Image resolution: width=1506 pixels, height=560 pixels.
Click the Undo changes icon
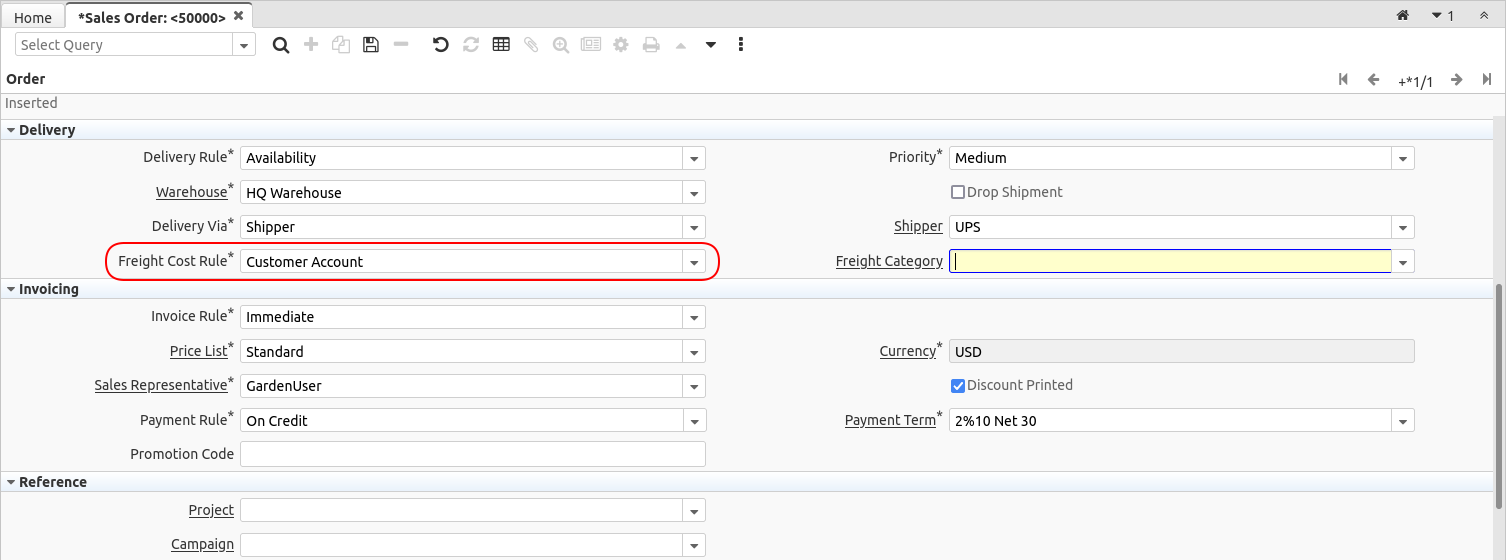point(440,45)
